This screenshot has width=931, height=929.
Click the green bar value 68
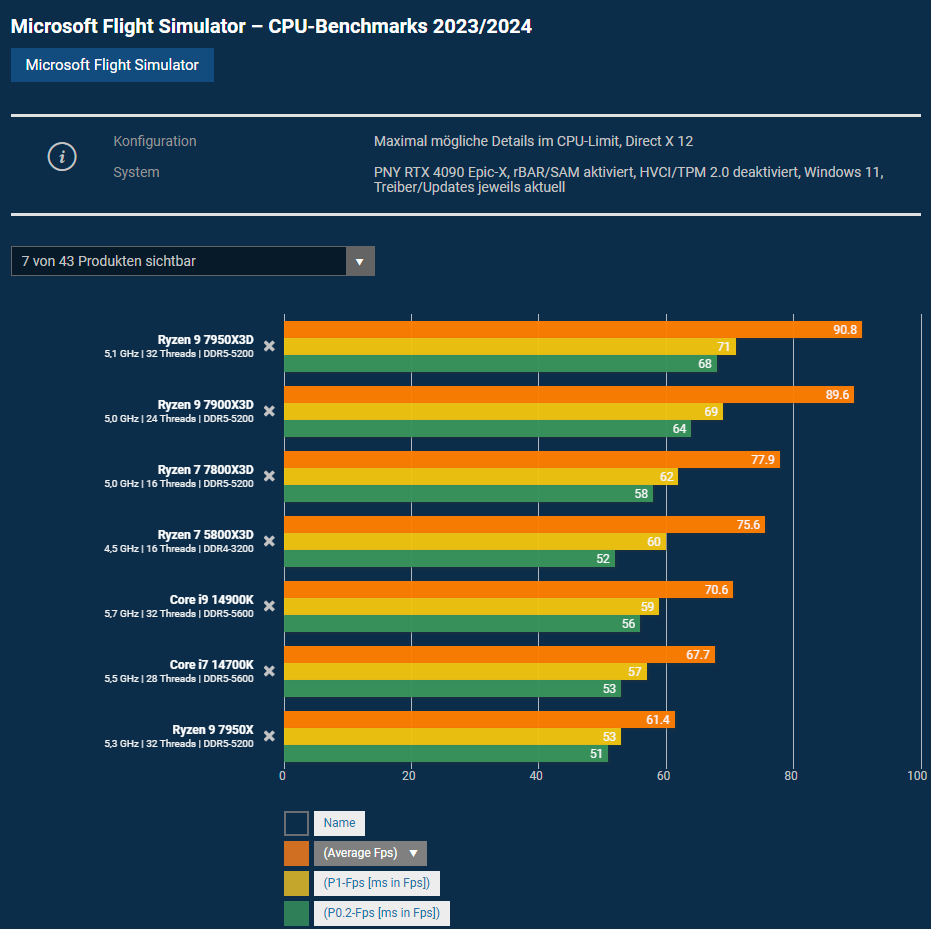705,363
